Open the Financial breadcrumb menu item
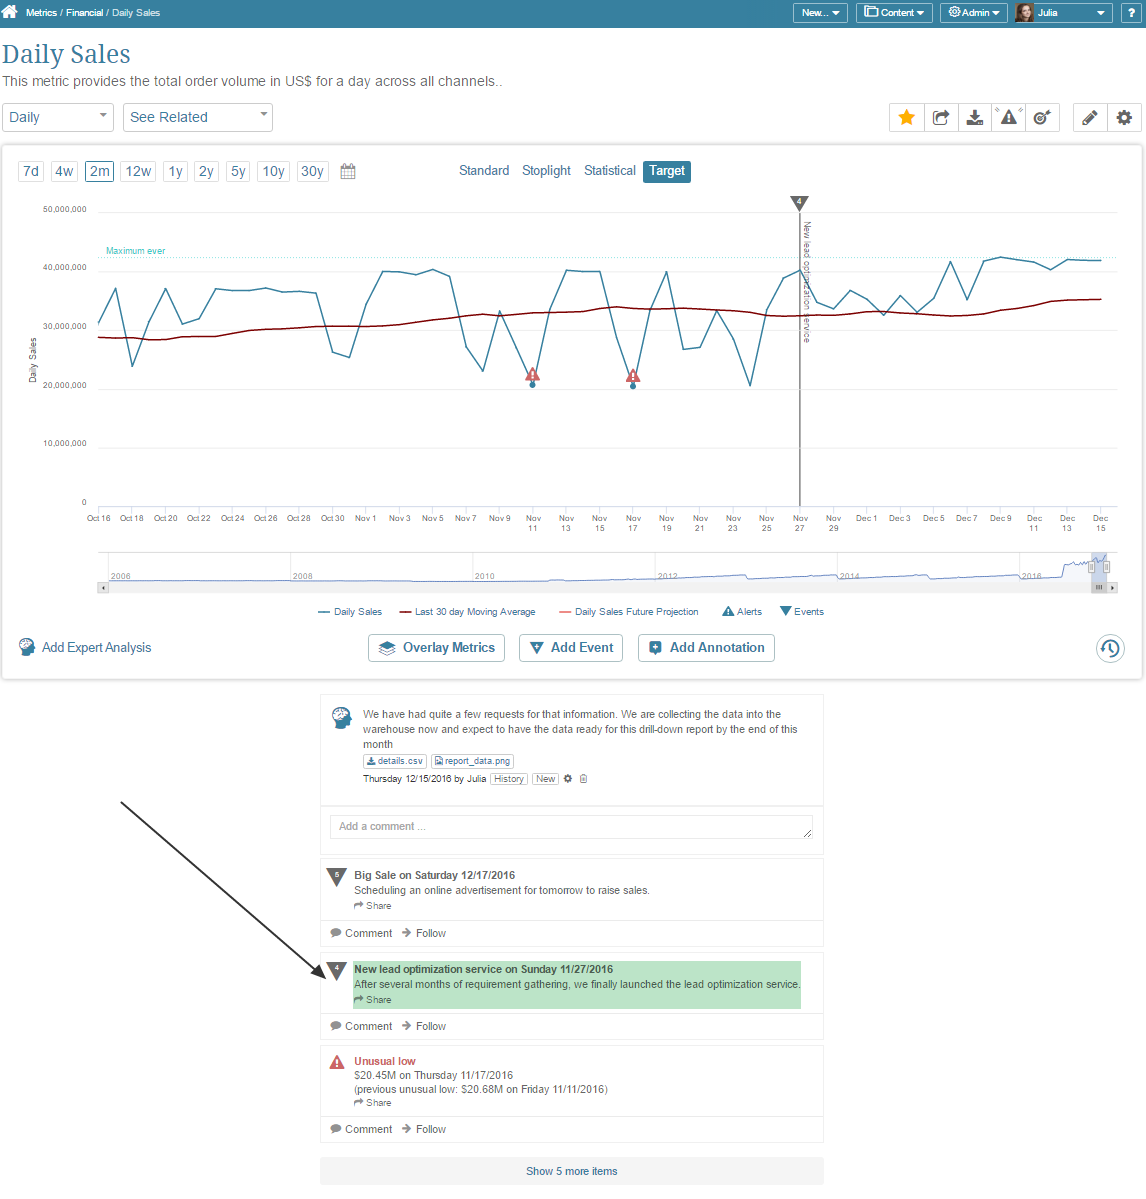This screenshot has width=1146, height=1199. point(85,12)
